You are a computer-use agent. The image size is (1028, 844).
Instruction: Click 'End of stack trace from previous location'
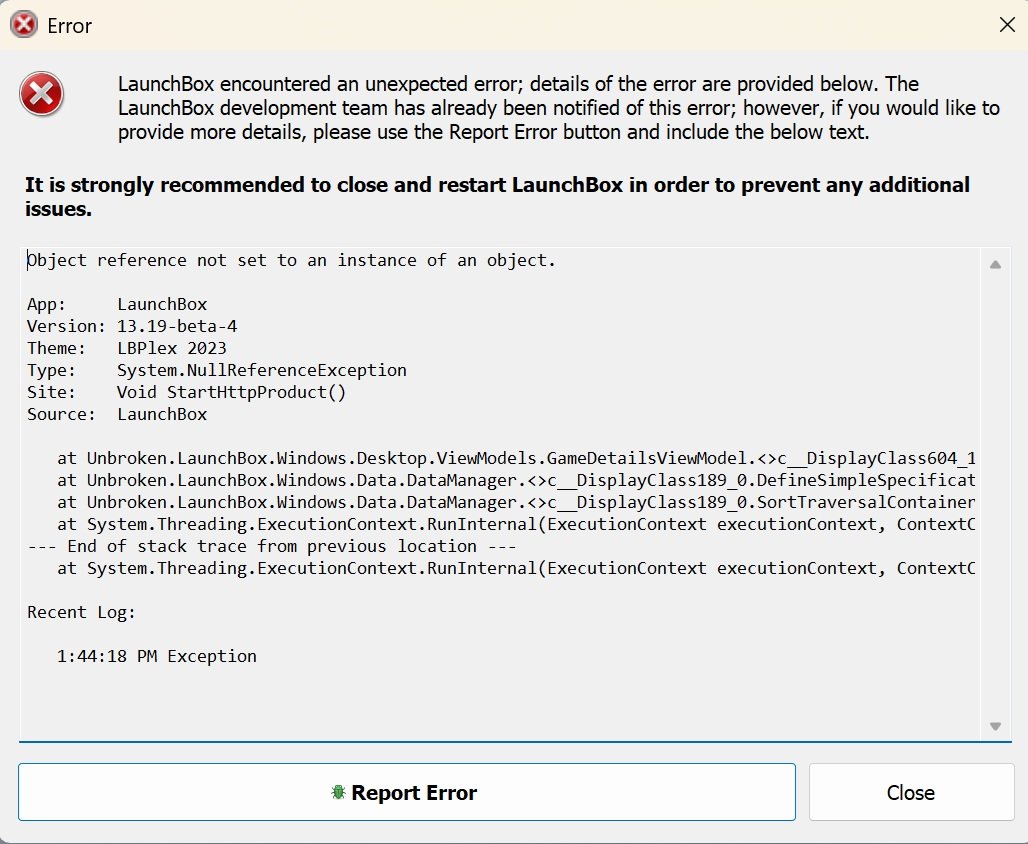click(271, 546)
